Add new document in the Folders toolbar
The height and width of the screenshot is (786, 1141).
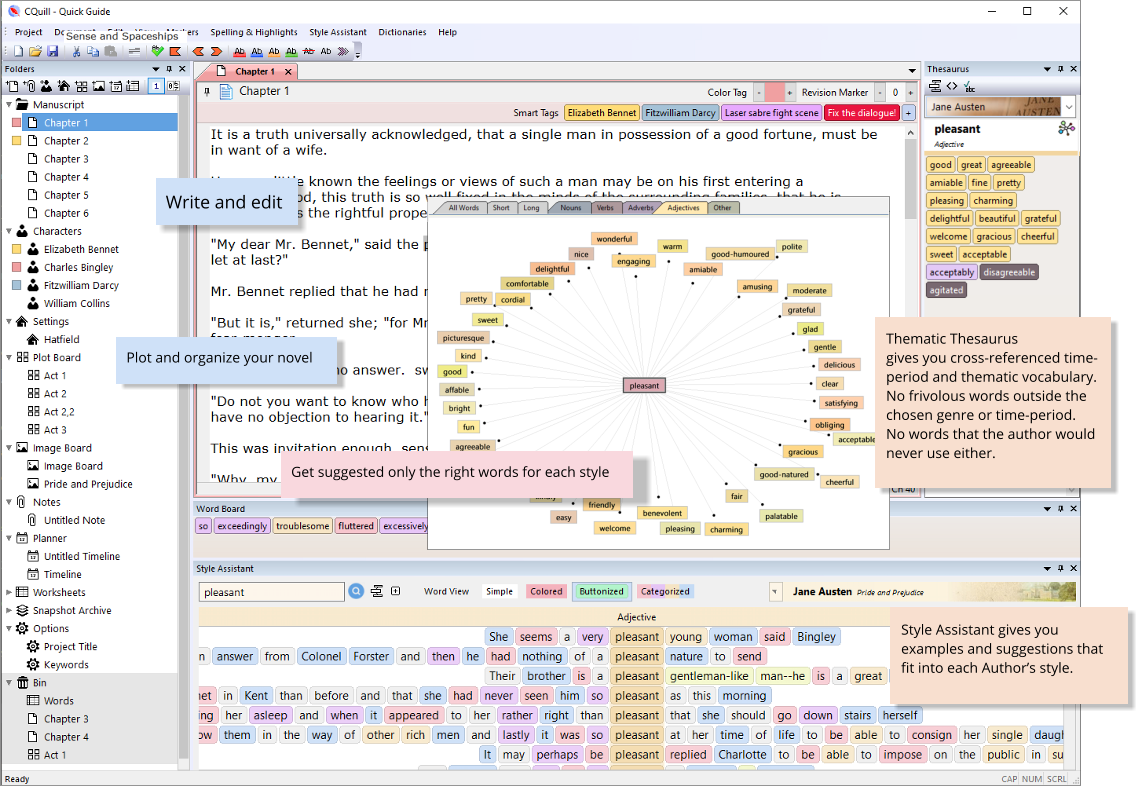(12, 87)
